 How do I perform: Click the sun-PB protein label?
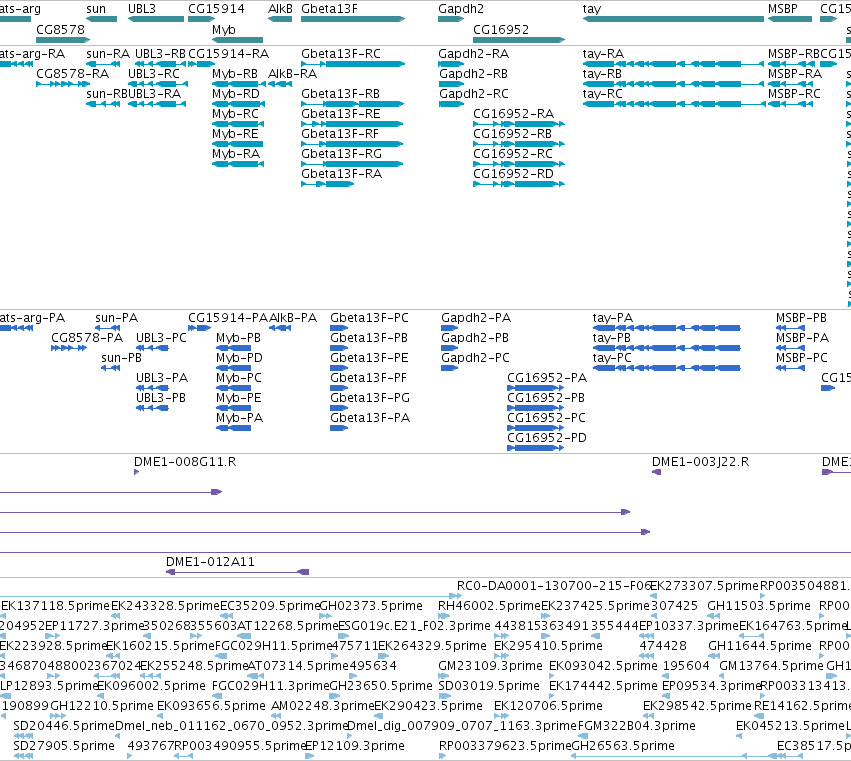click(121, 358)
